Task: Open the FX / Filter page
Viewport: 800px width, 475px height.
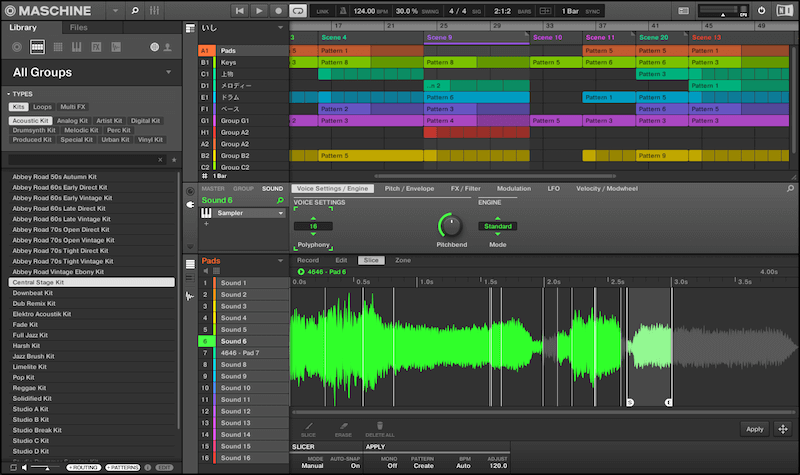Action: [x=465, y=189]
